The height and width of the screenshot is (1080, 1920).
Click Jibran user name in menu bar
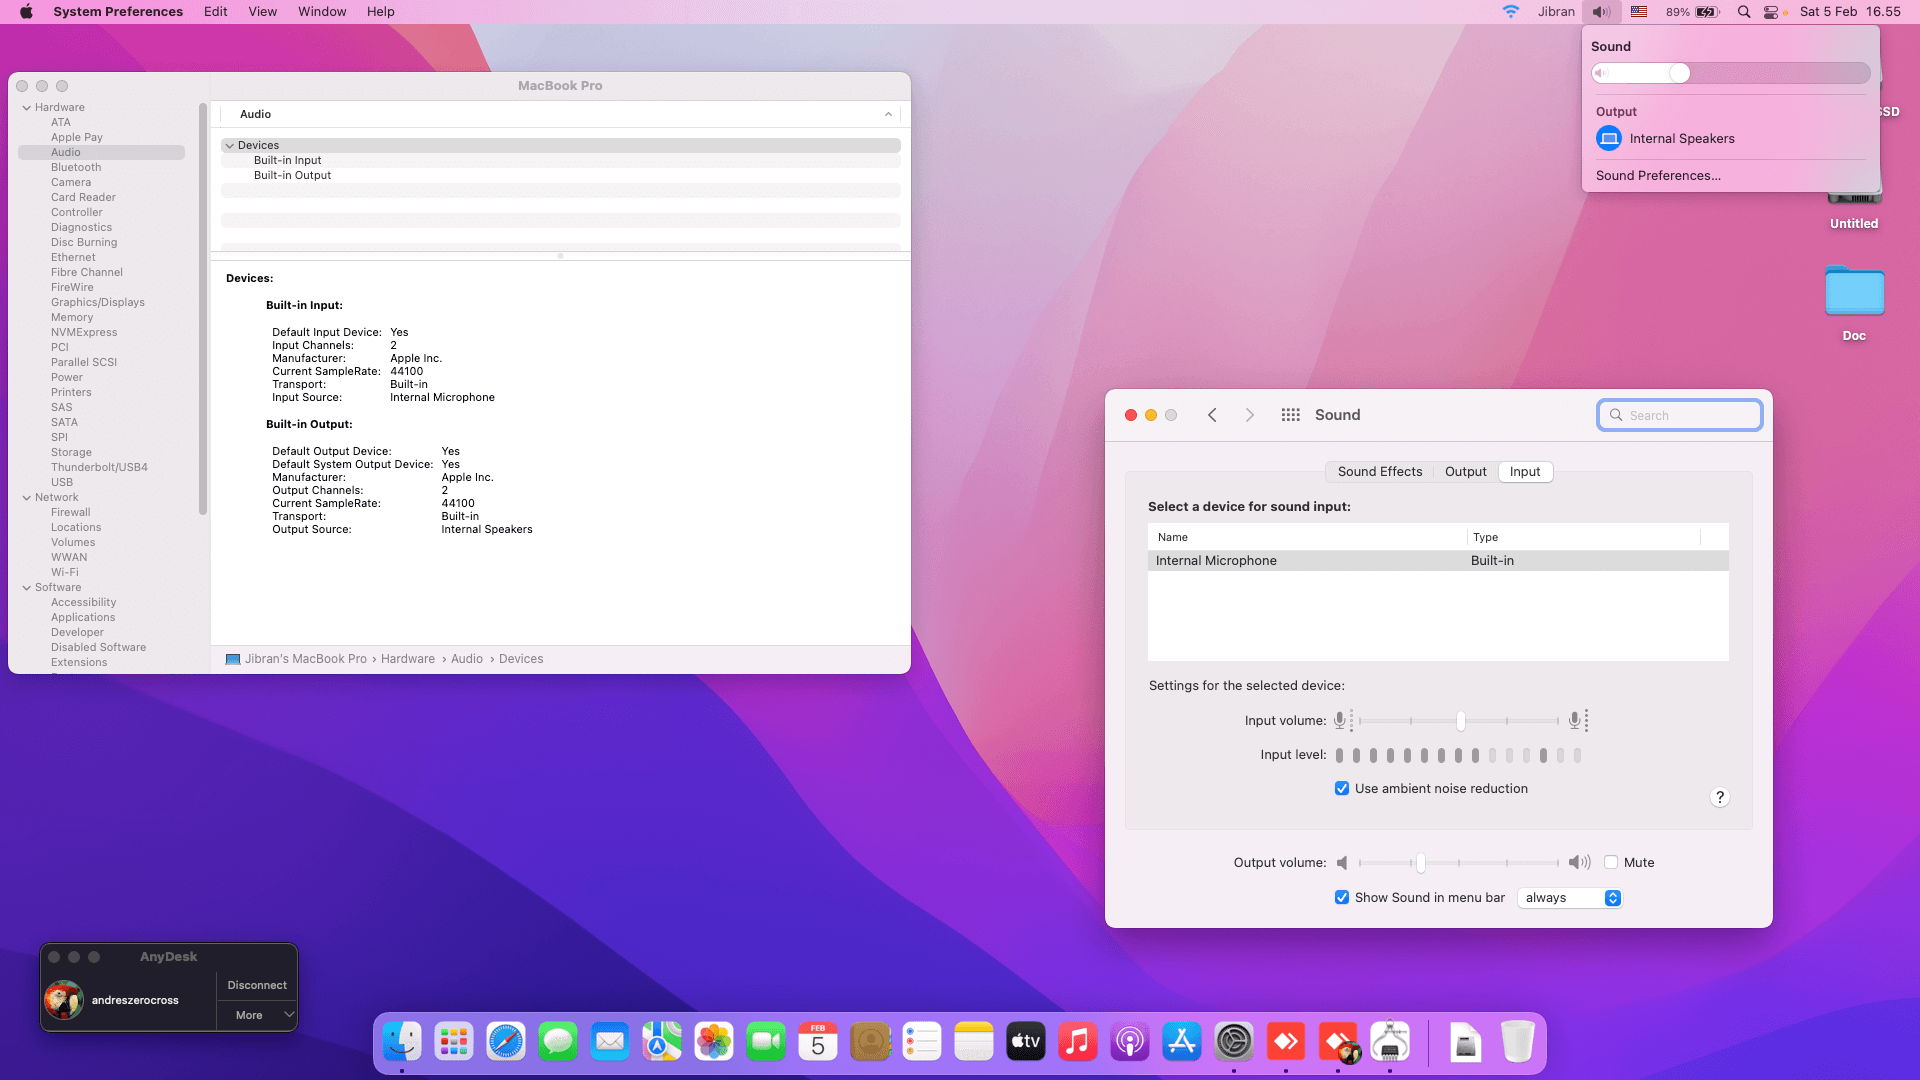point(1556,12)
